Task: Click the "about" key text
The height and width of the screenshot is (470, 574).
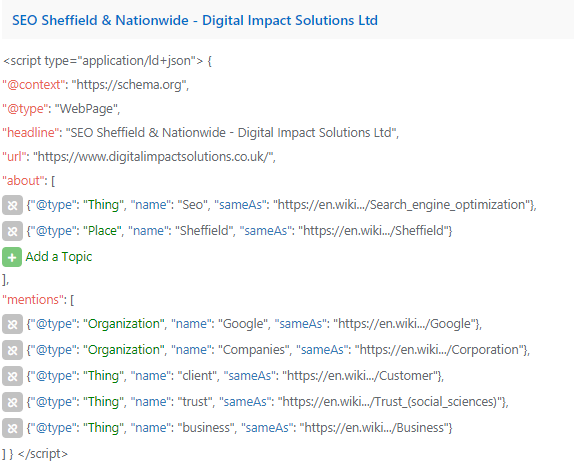Action: pos(23,181)
